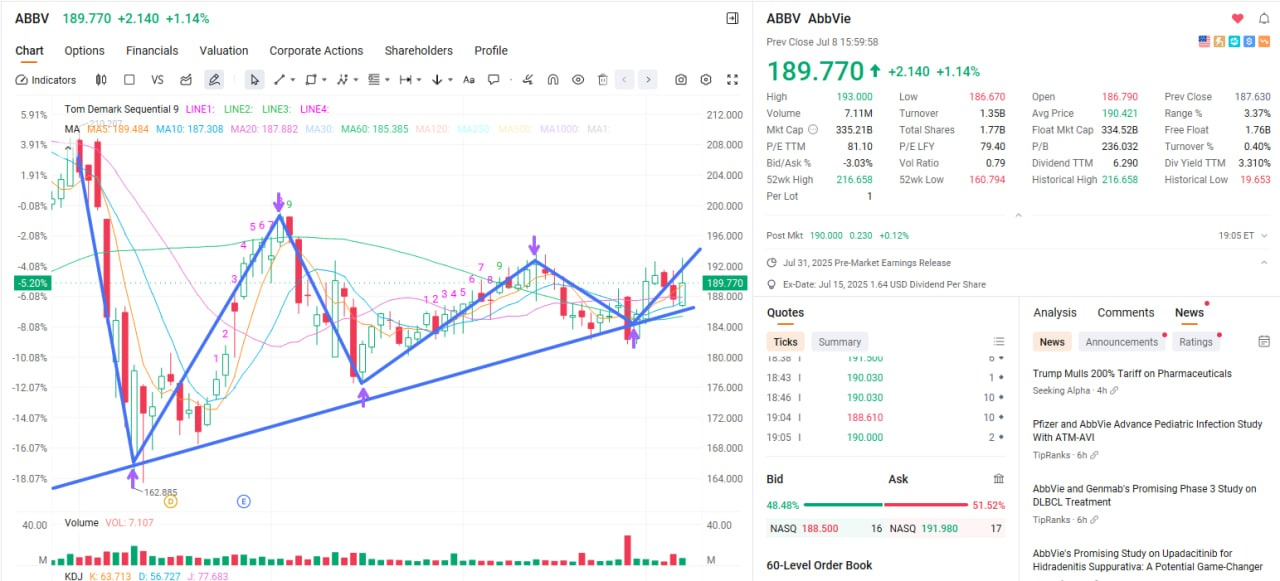Screen dimensions: 1280x581
Task: Open the Financials tab
Action: pyautogui.click(x=152, y=51)
